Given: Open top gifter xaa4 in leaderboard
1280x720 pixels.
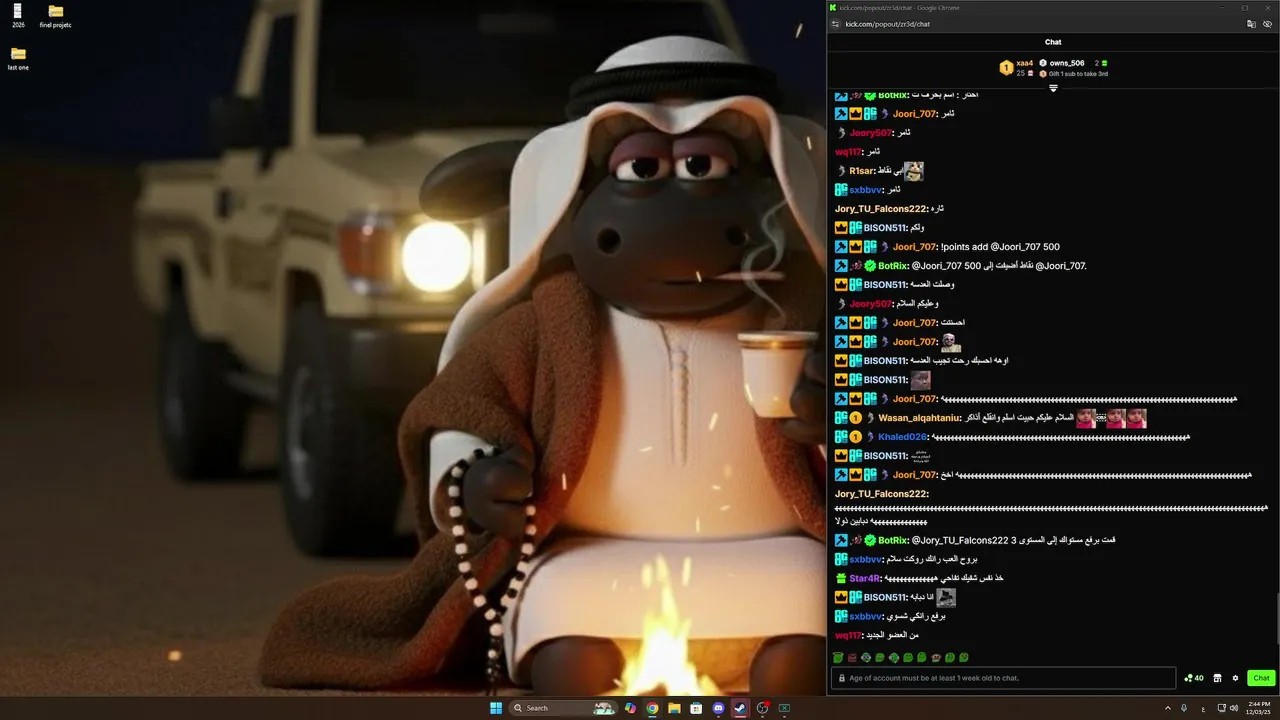Looking at the screenshot, I should click(x=1024, y=63).
